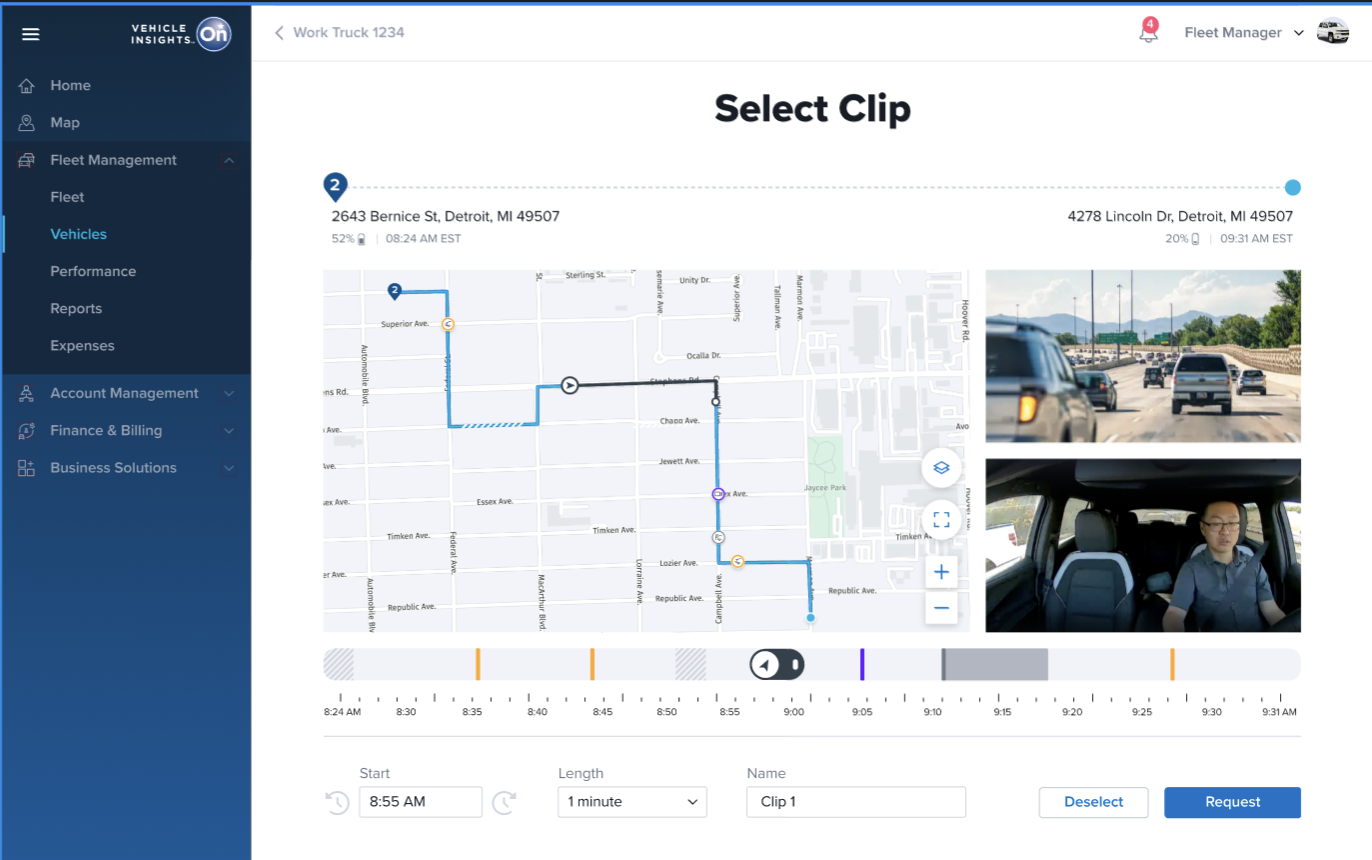The height and width of the screenshot is (860, 1372).
Task: Click the purple marker on the timeline
Action: pos(862,664)
